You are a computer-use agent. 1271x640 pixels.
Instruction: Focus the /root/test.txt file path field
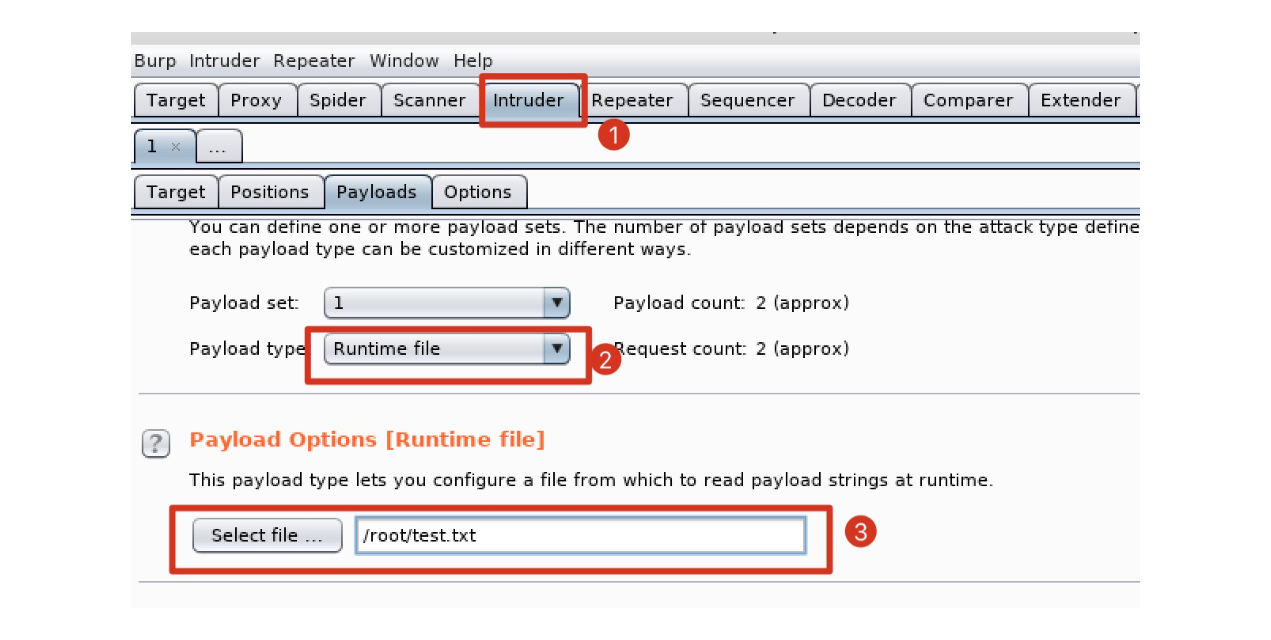(x=580, y=535)
